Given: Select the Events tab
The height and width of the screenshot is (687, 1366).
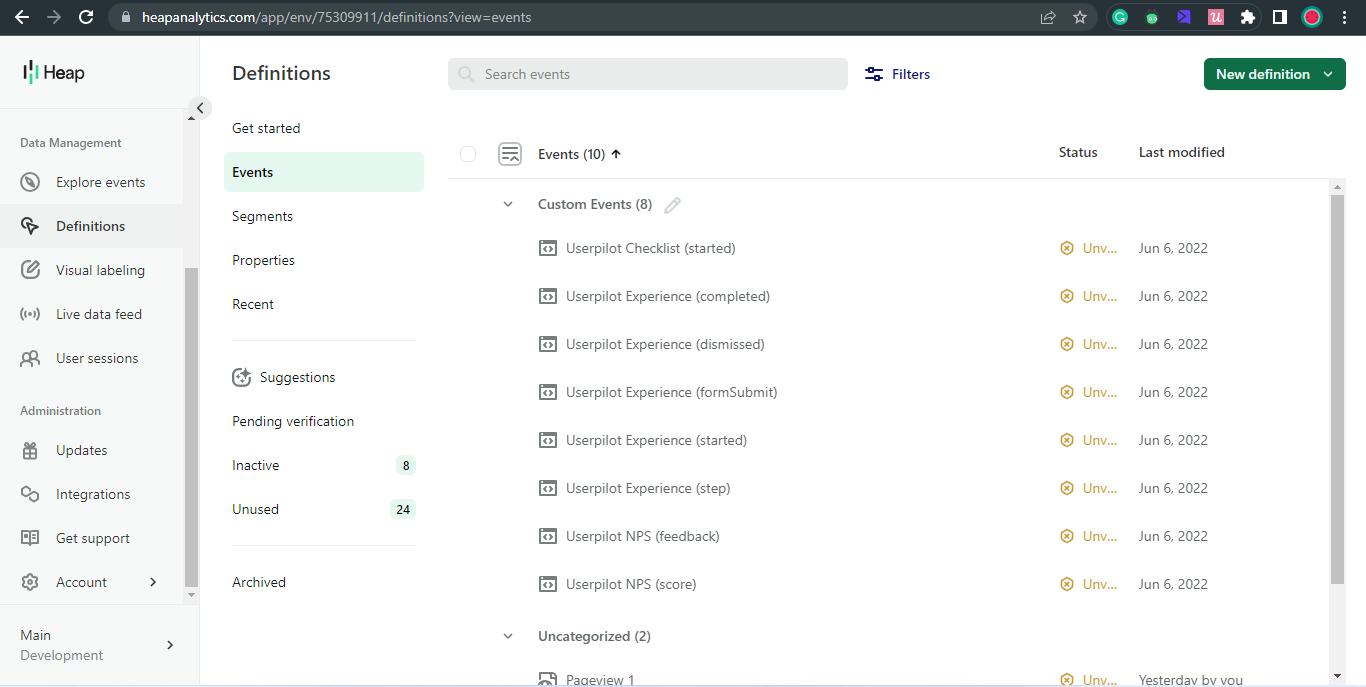Looking at the screenshot, I should click(324, 172).
